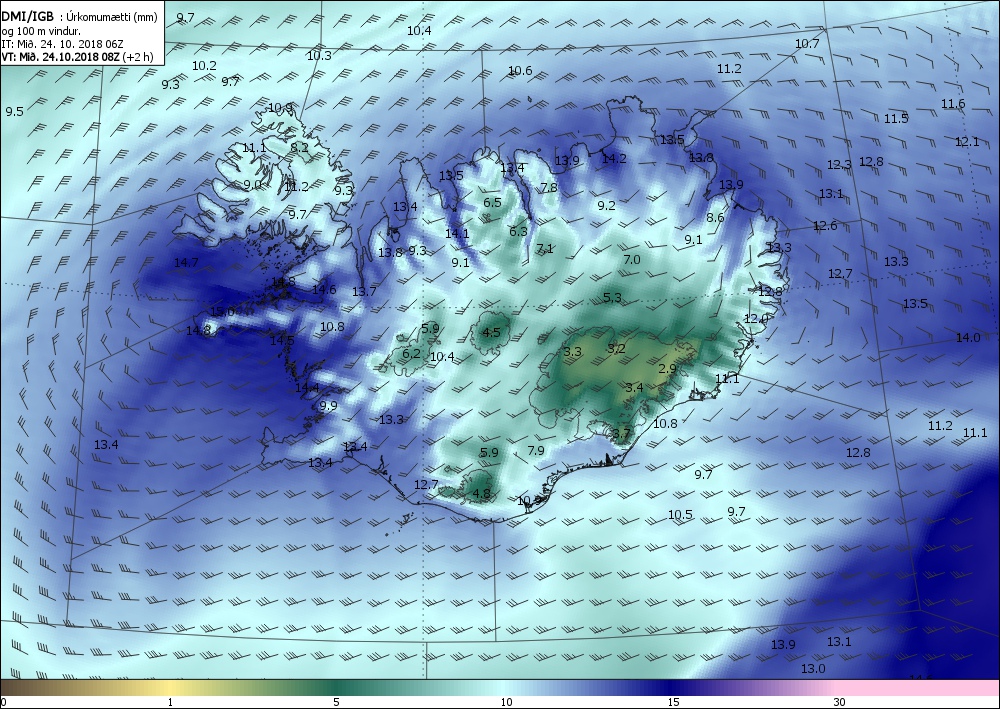Click the map value 10.7

(807, 44)
